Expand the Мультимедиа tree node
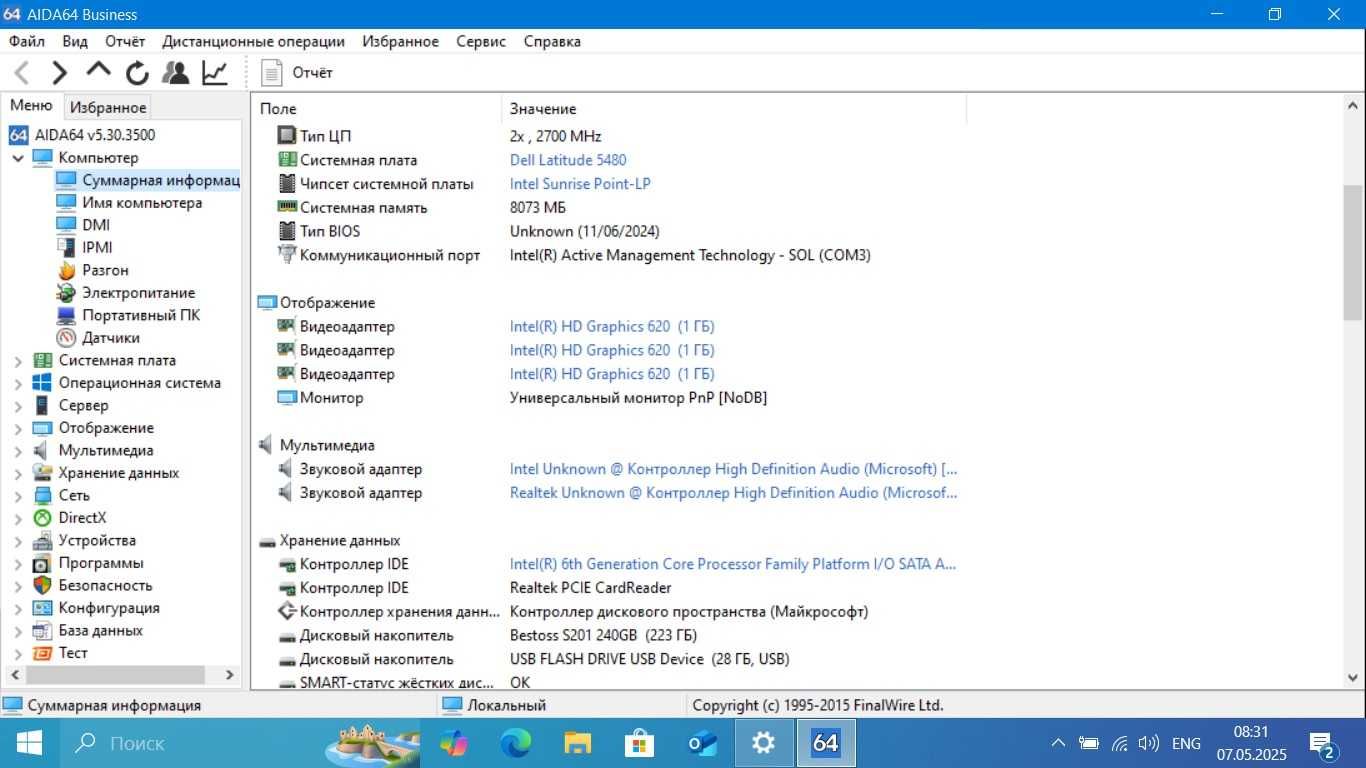This screenshot has width=1366, height=768. click(x=18, y=451)
